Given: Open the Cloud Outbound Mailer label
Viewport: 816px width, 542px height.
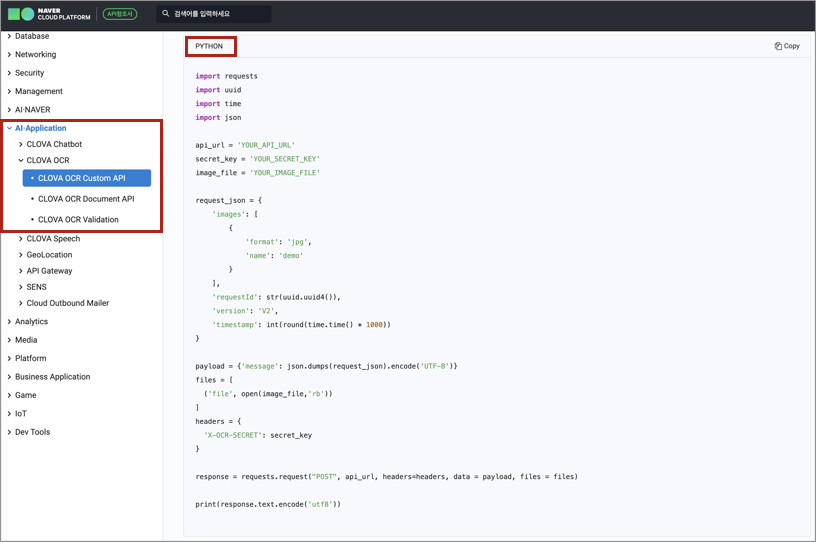Looking at the screenshot, I should [x=68, y=303].
